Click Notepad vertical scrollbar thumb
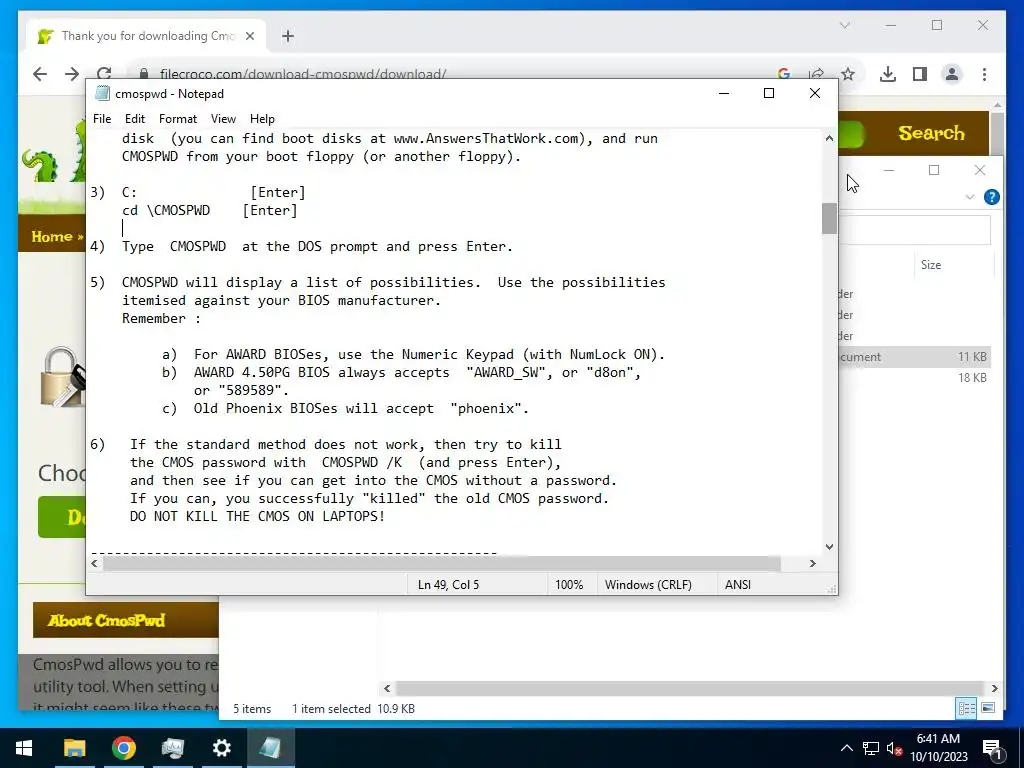This screenshot has width=1024, height=768. point(829,218)
